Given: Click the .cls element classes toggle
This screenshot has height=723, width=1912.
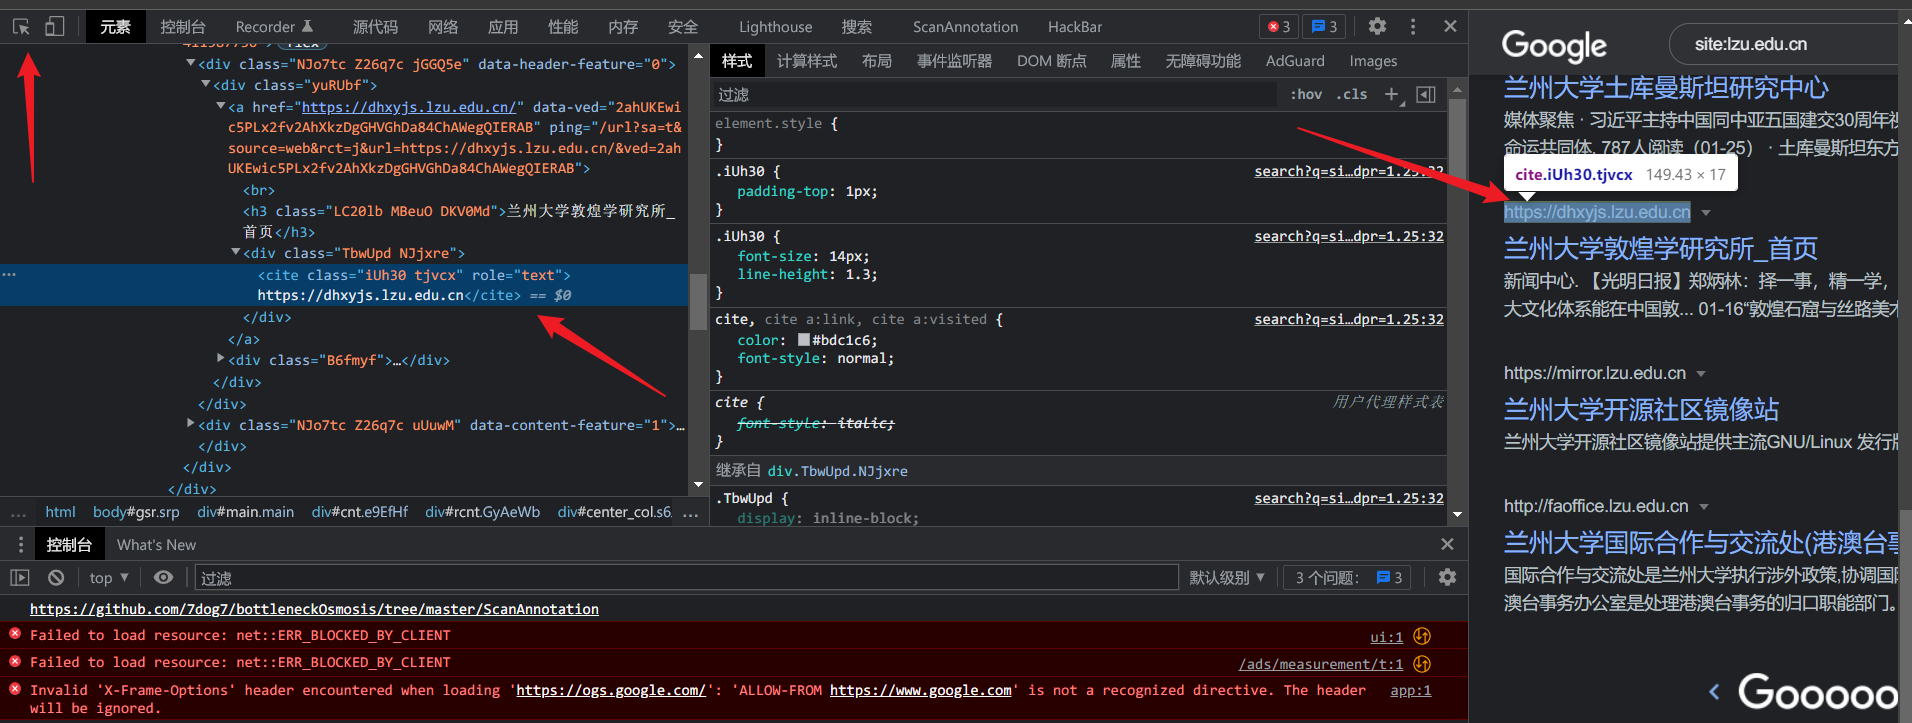Looking at the screenshot, I should tap(1352, 94).
